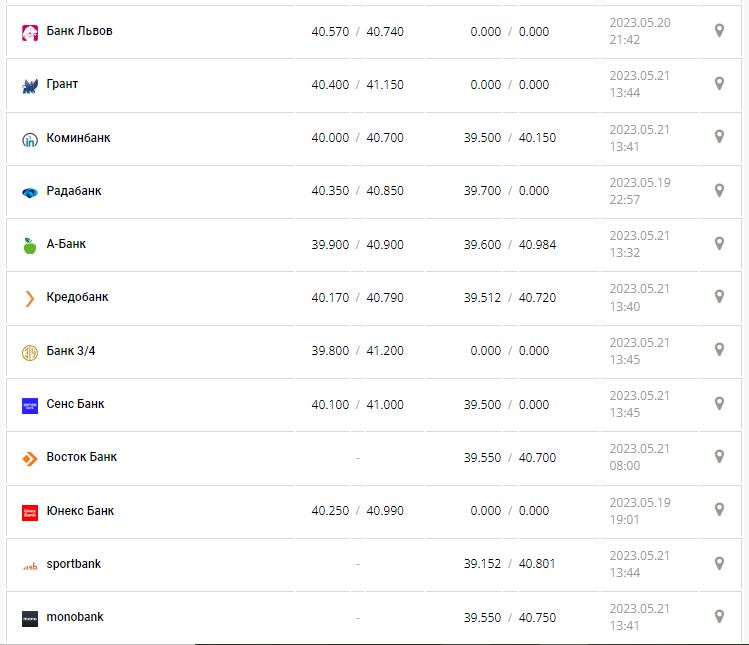This screenshot has height=645, width=749.
Task: Go to the Кредобанк bank page
Action: click(x=77, y=297)
